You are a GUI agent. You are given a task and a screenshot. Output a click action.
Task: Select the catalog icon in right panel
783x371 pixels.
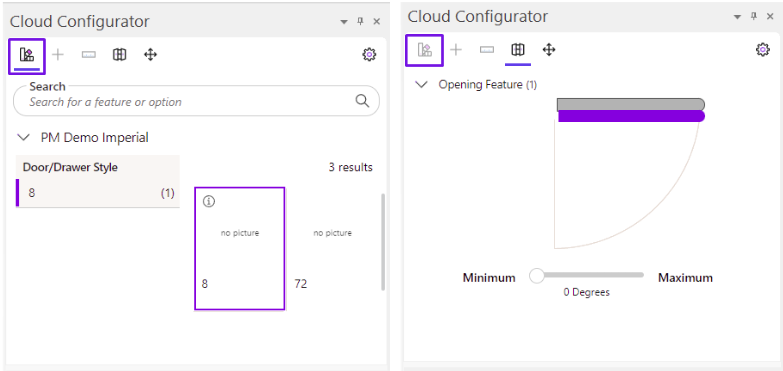pyautogui.click(x=424, y=49)
